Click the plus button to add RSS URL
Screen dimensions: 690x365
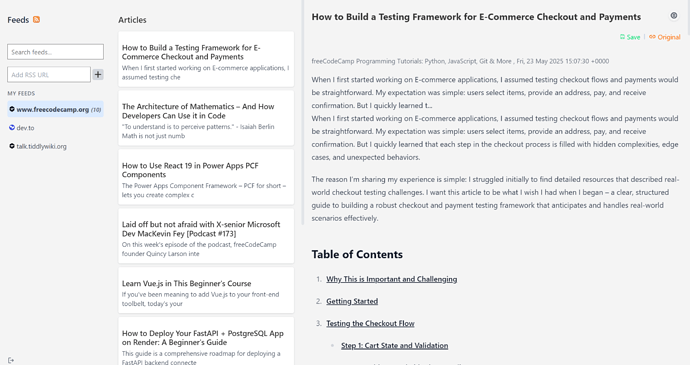98,74
